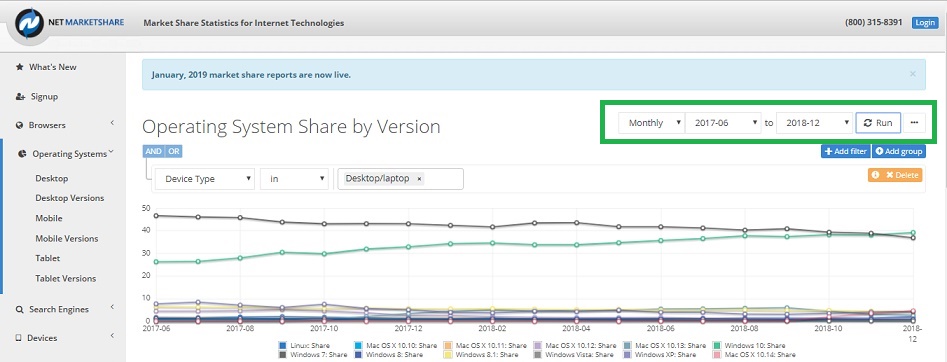Select Tablet in sidebar
947x362 pixels.
(48, 258)
